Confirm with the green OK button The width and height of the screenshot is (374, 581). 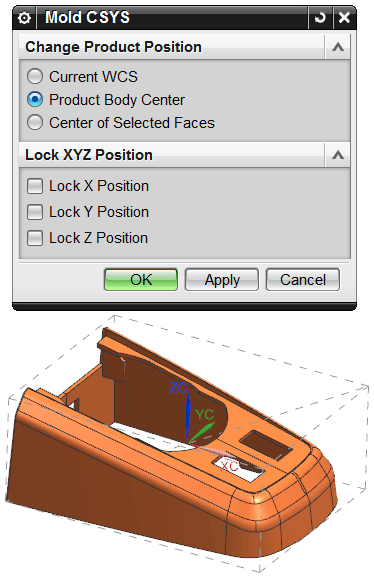(141, 280)
